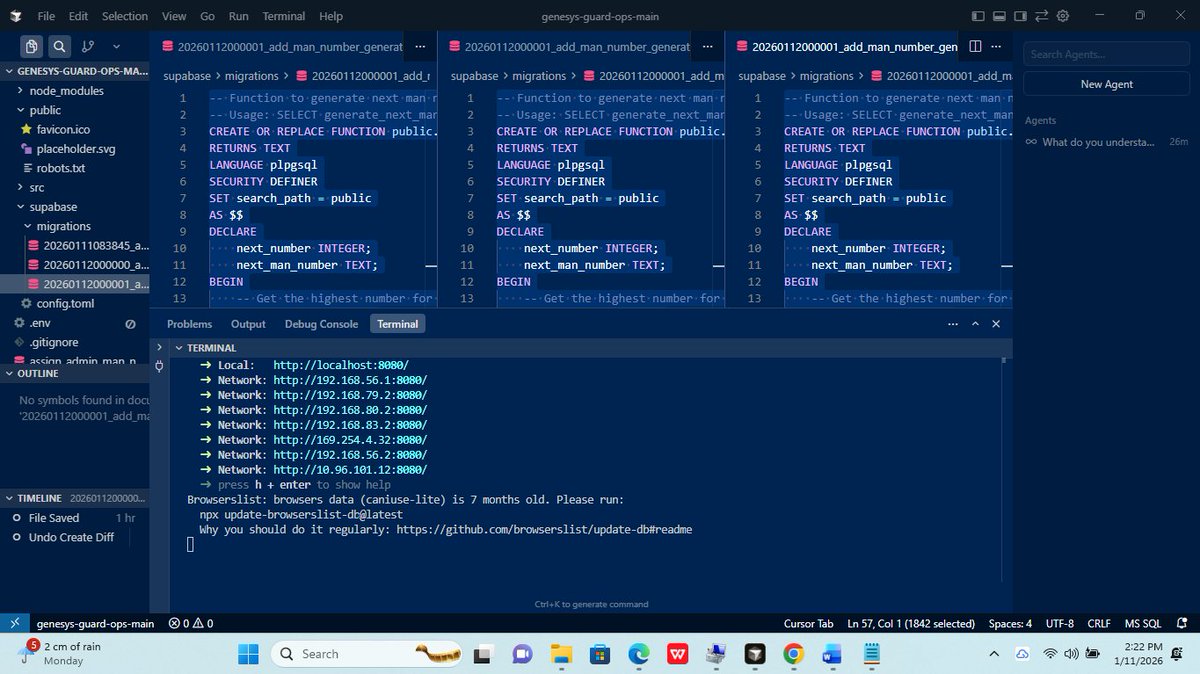This screenshot has width=1200, height=674.
Task: Click the split editor right icon
Action: [975, 46]
